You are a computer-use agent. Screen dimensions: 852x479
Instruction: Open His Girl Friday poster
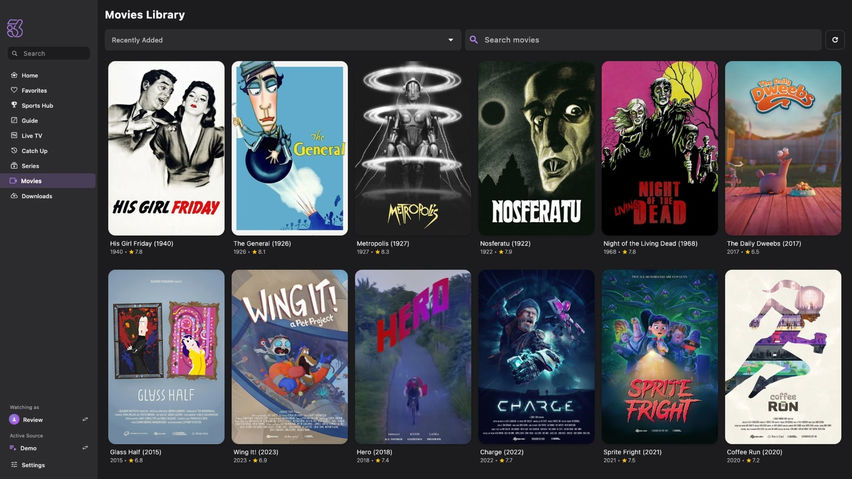[x=166, y=148]
